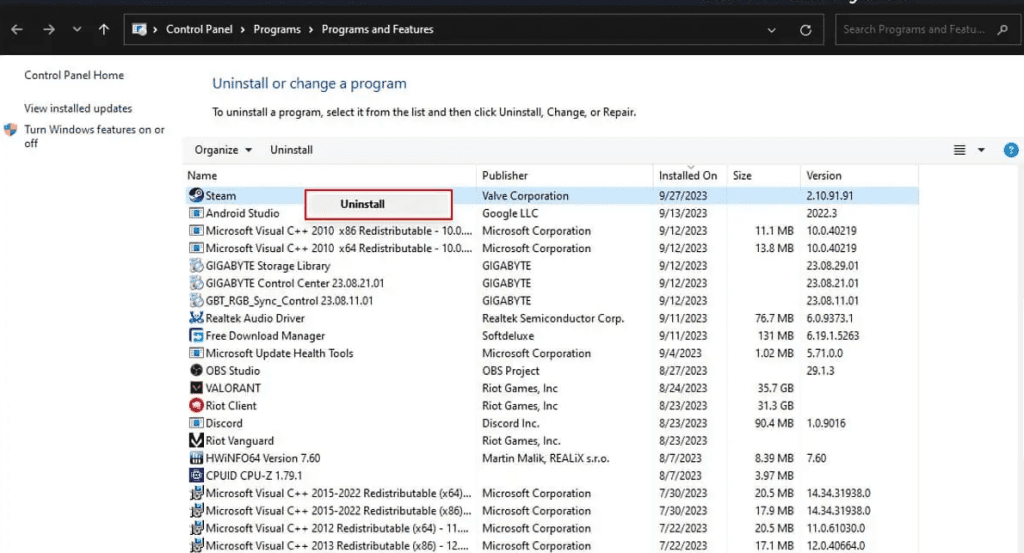Click the OBS Studio icon in list
1024x553 pixels.
[196, 371]
